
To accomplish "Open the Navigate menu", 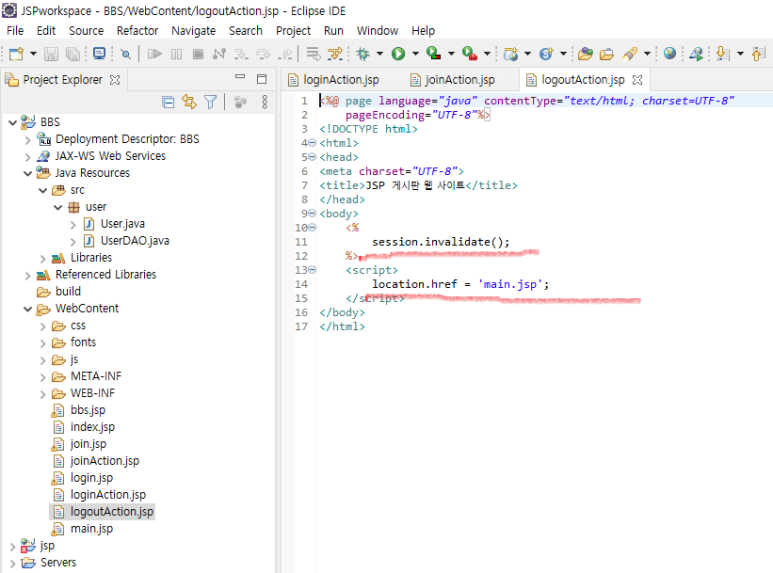I will coord(193,31).
